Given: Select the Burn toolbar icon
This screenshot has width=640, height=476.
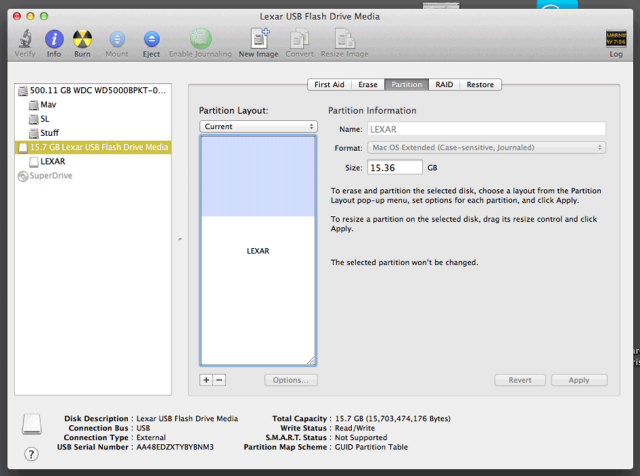Looking at the screenshot, I should 82,39.
